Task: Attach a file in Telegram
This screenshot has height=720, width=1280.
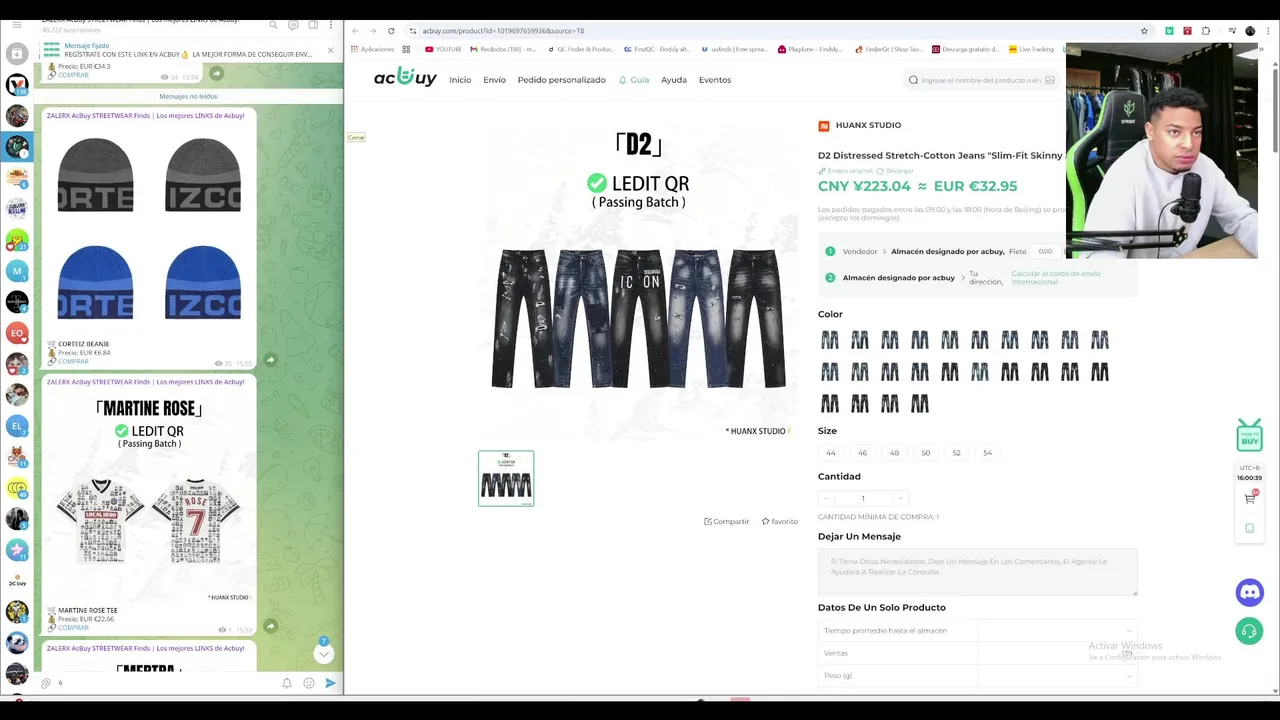Action: [x=46, y=683]
